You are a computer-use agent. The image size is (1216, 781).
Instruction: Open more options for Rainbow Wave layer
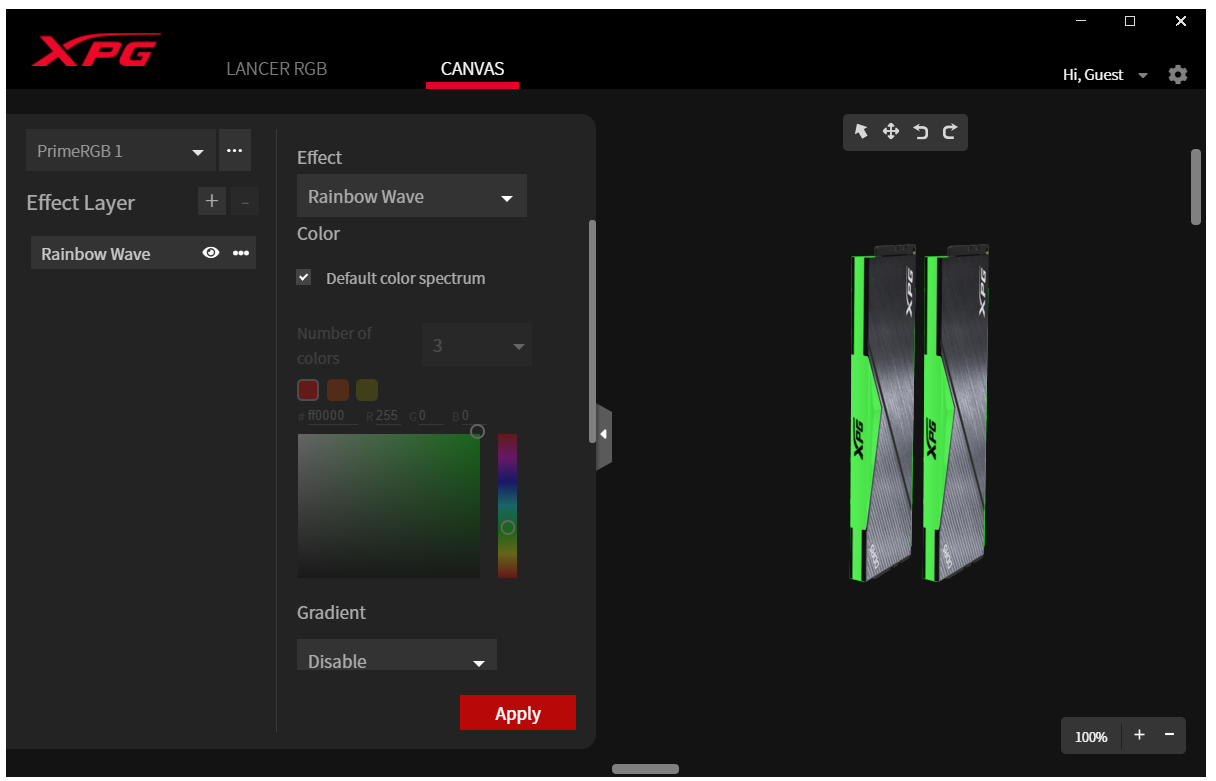tap(241, 254)
